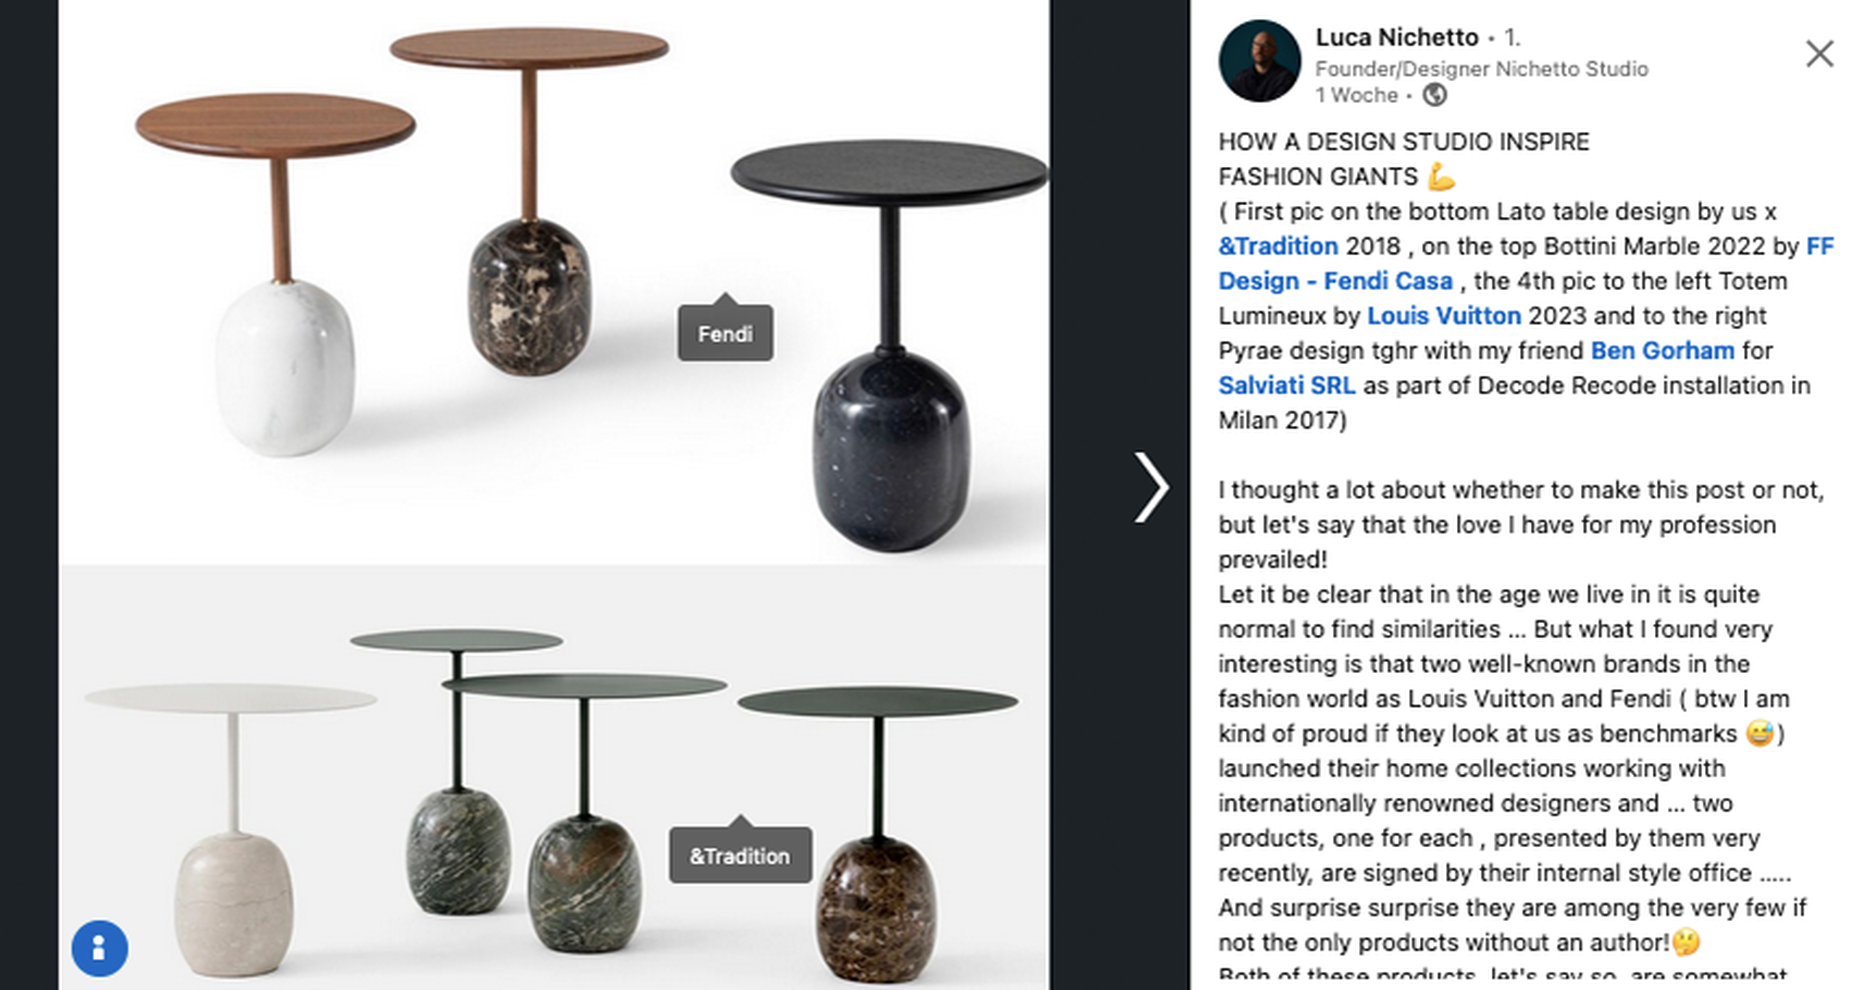Click the Fendi tag on the image

(725, 334)
